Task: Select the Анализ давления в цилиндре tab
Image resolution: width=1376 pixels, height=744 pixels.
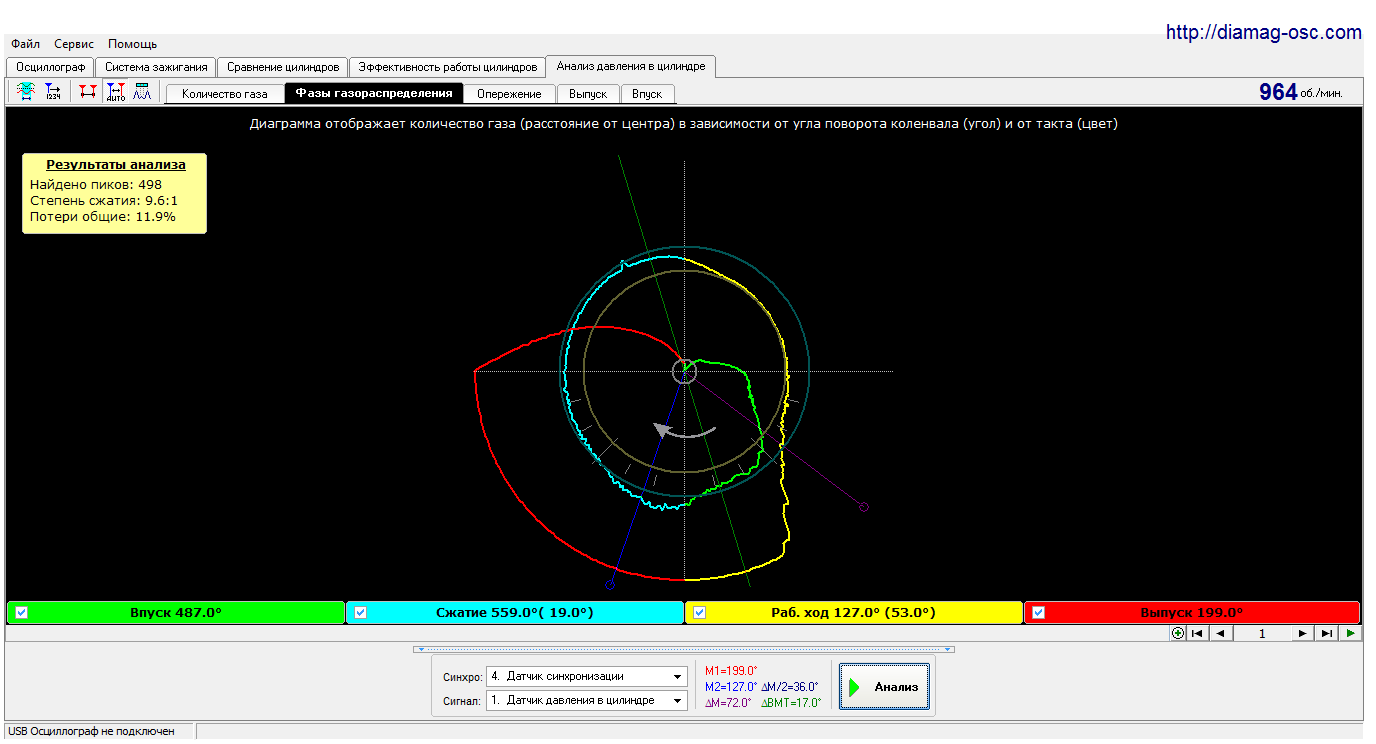Action: tap(631, 66)
